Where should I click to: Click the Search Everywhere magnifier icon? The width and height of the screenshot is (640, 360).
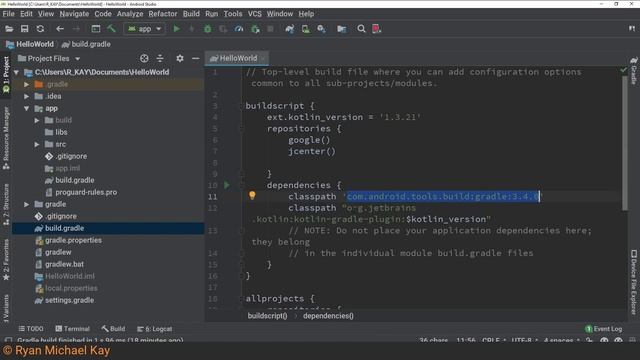point(361,29)
